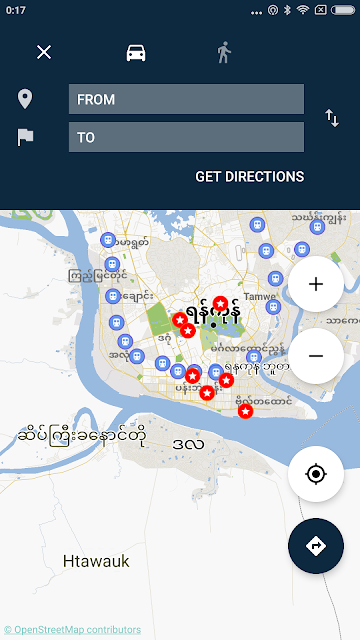
Task: Tap the location pin icon beside FROM
Action: click(x=25, y=99)
